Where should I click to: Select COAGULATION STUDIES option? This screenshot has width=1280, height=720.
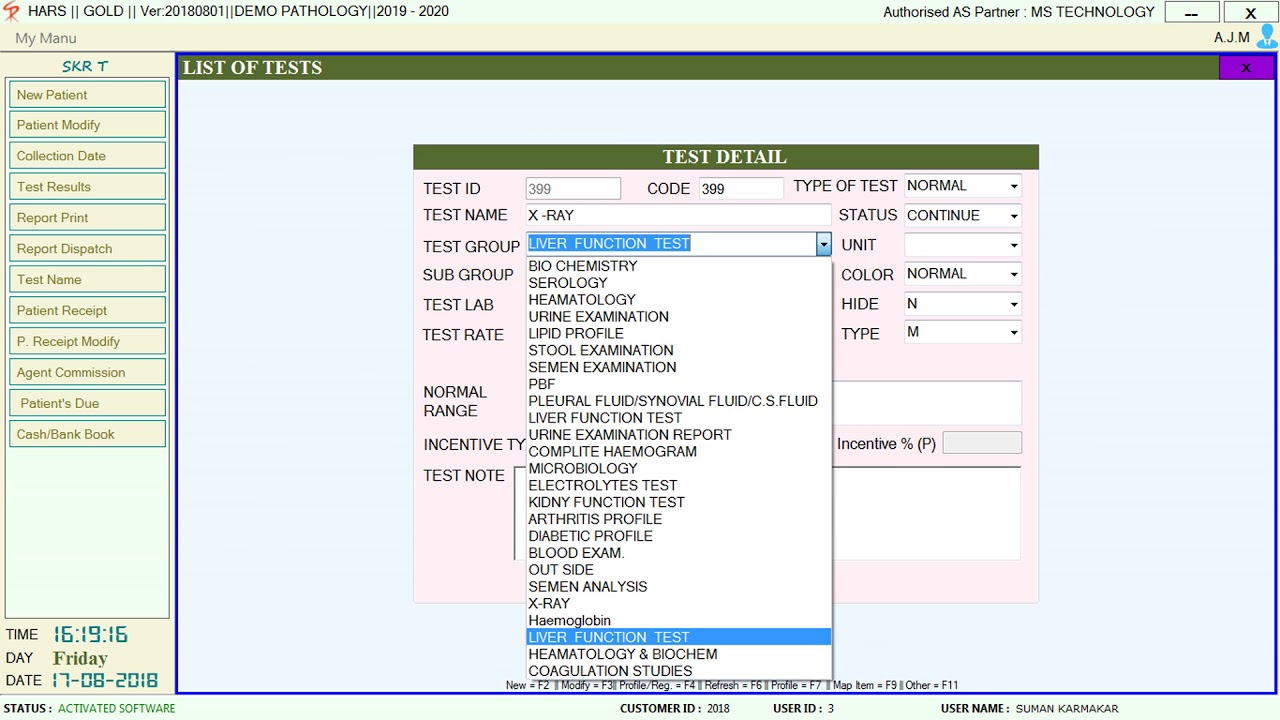(x=679, y=671)
